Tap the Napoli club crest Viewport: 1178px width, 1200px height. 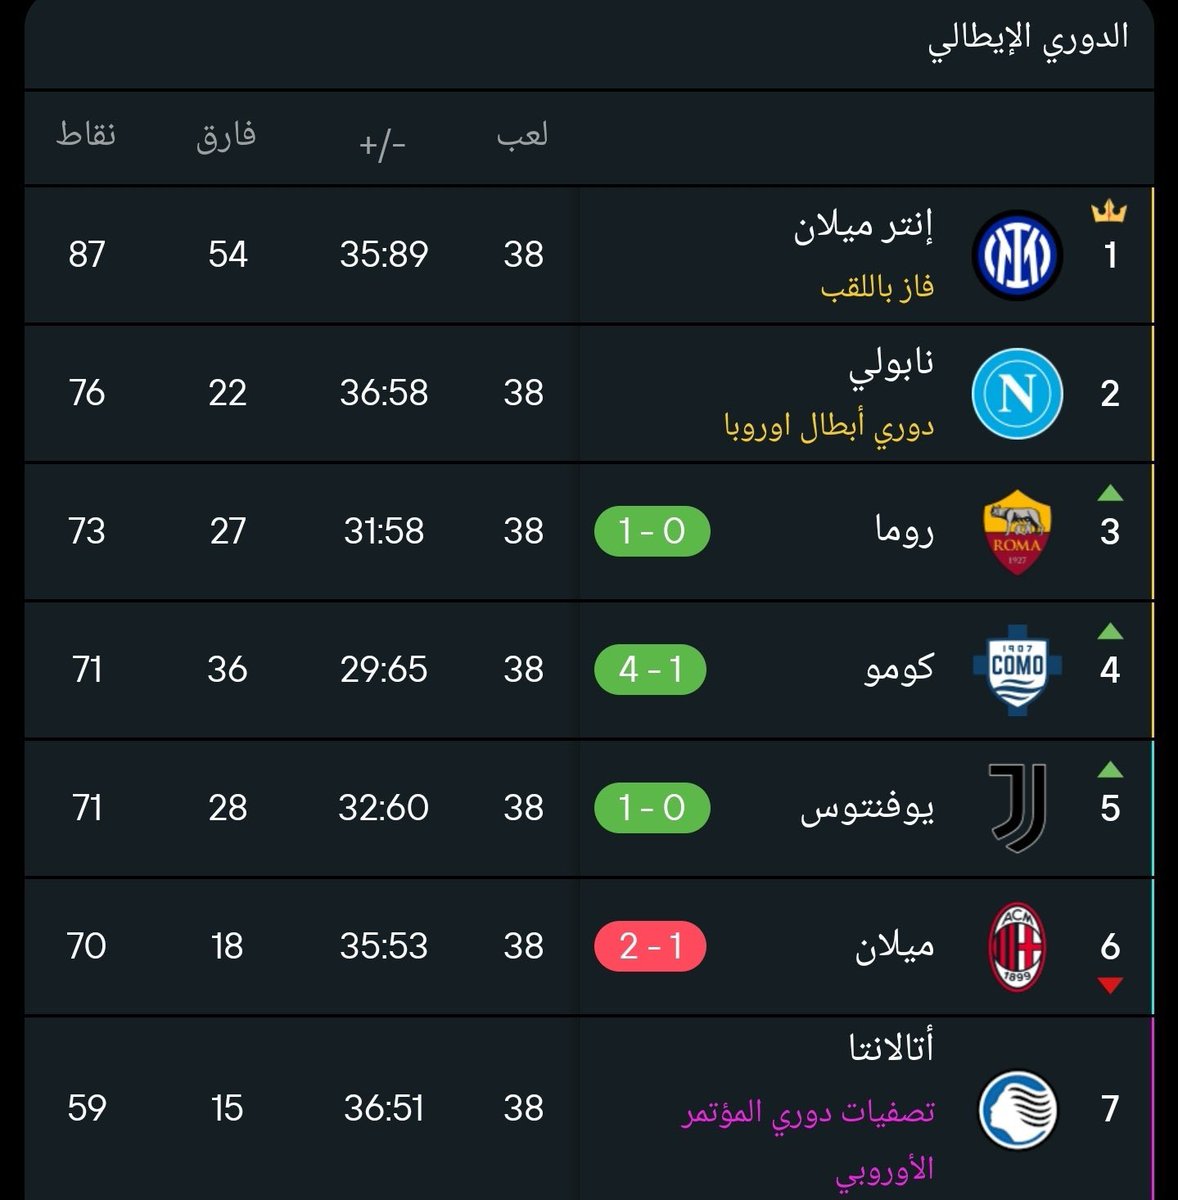click(x=1017, y=393)
